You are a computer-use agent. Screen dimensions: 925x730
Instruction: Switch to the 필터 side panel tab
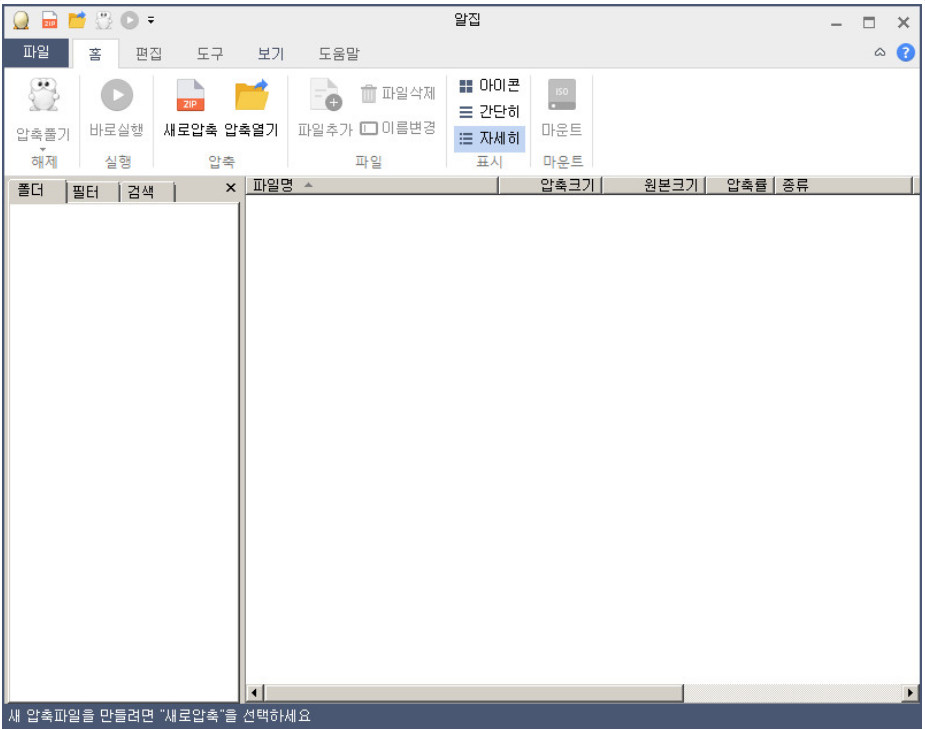(92, 192)
